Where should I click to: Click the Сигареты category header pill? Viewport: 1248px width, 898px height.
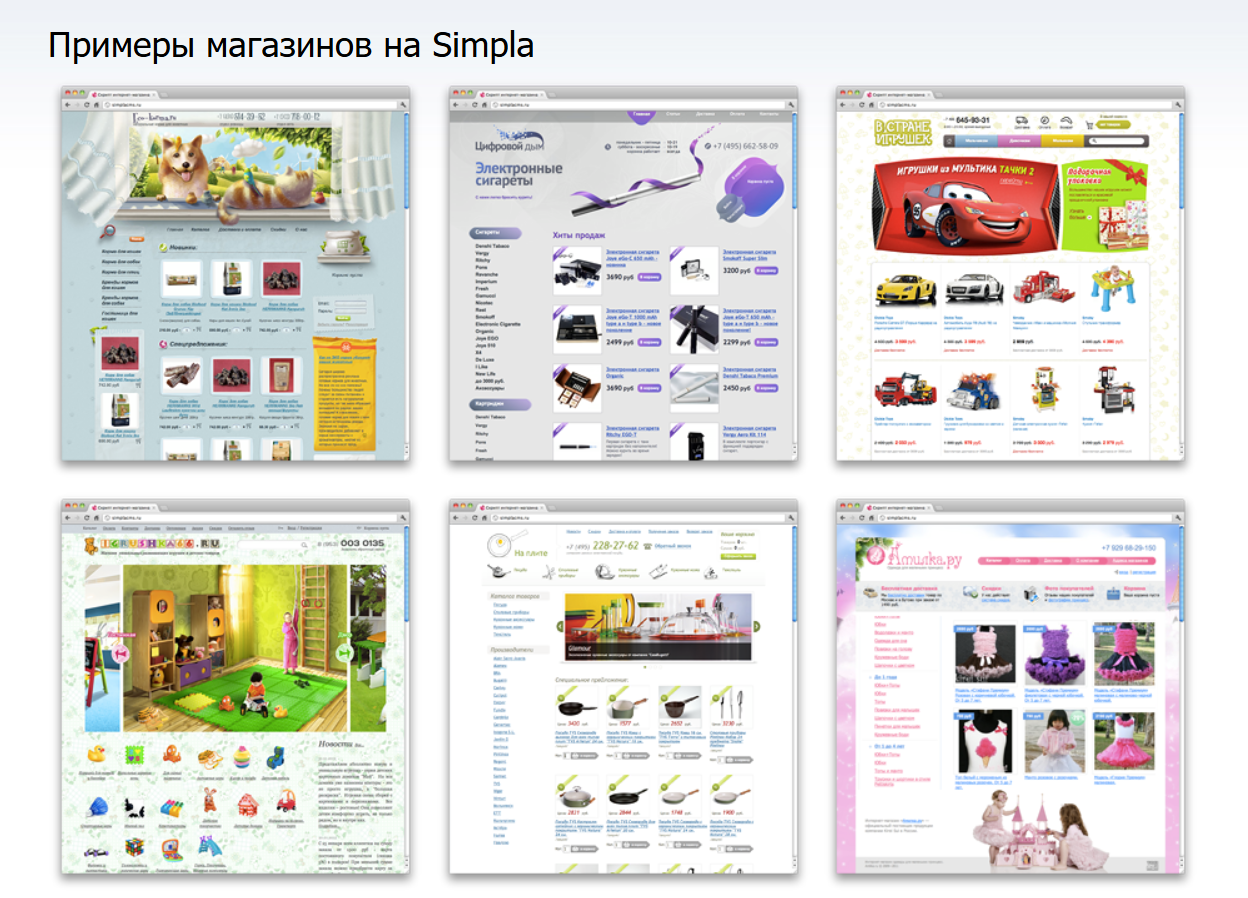(496, 232)
